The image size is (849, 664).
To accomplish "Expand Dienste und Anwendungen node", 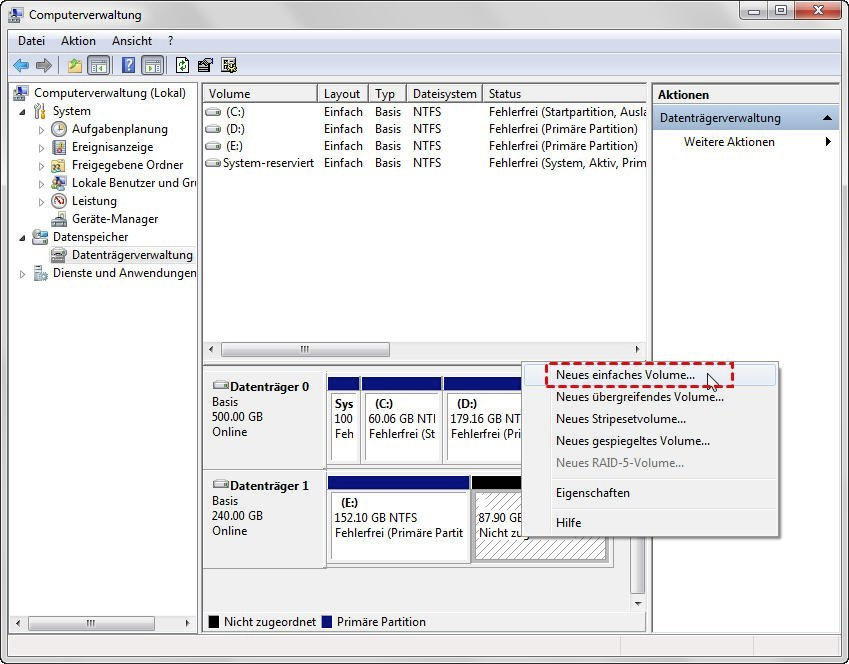I will tap(22, 274).
